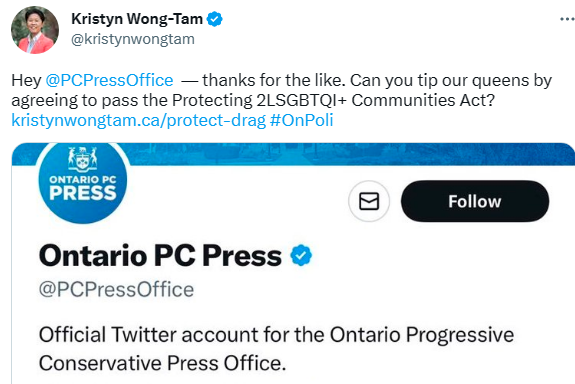Click the gray @PCPressOffice handle below the heading
The image size is (575, 384).
click(x=116, y=289)
